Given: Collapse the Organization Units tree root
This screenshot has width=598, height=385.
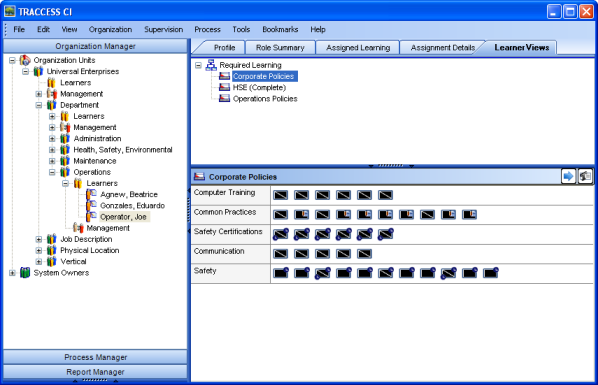Looking at the screenshot, I should click(x=12, y=60).
